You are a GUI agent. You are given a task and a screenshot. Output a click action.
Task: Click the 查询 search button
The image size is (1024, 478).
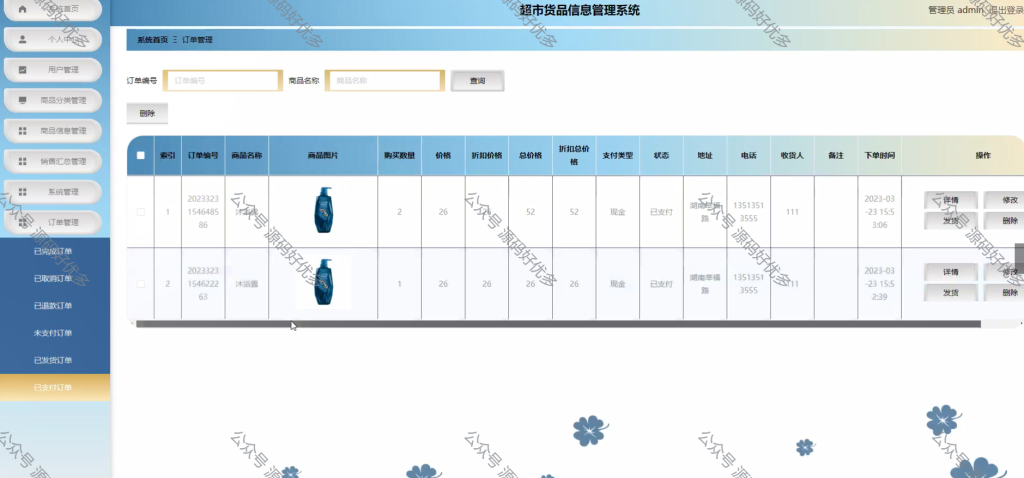(477, 81)
